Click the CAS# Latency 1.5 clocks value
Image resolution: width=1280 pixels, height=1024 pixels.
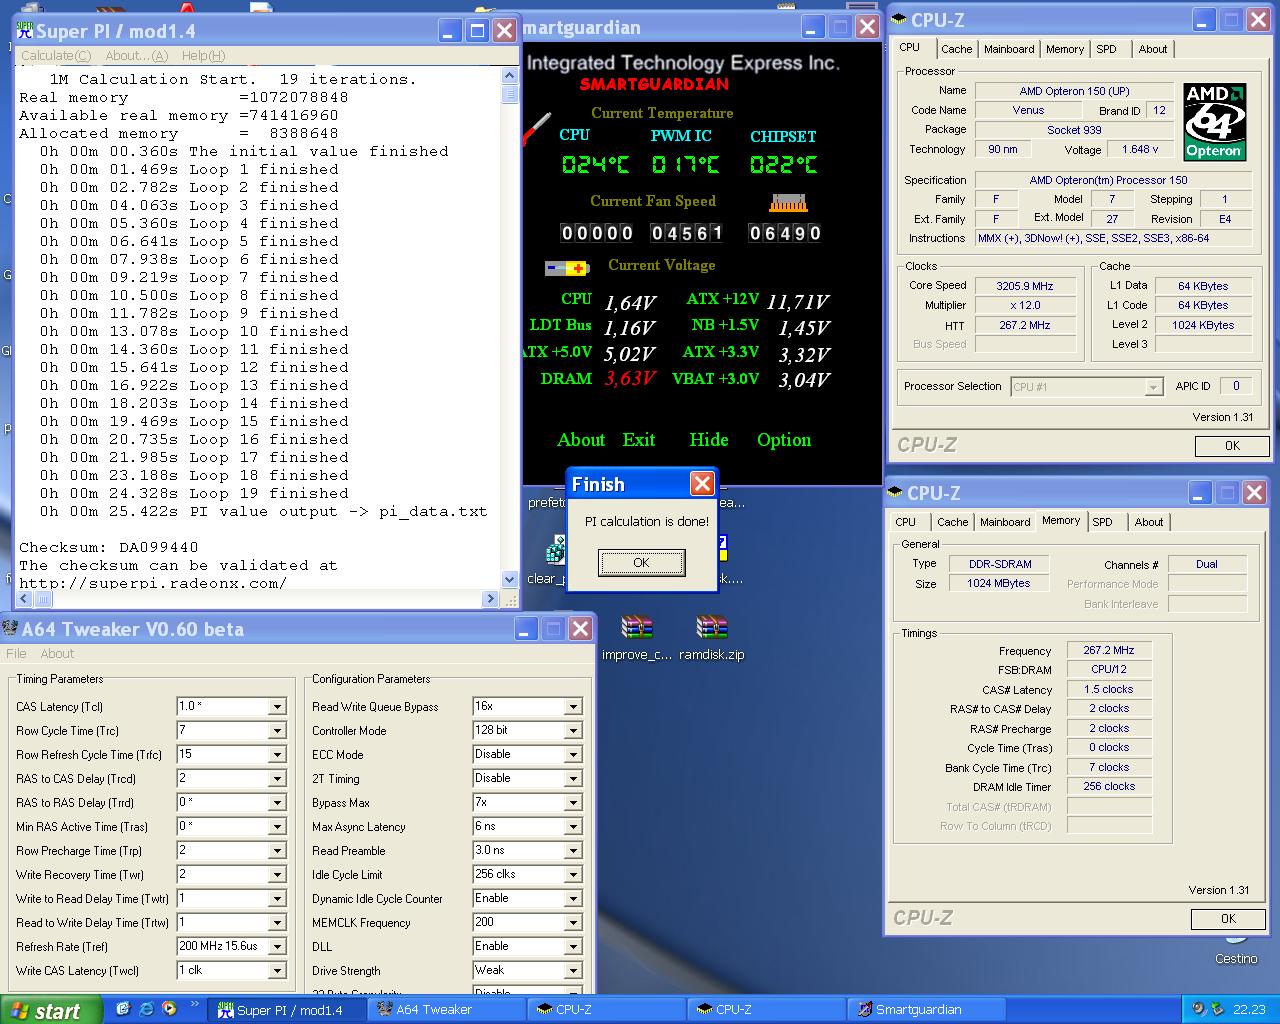1108,689
